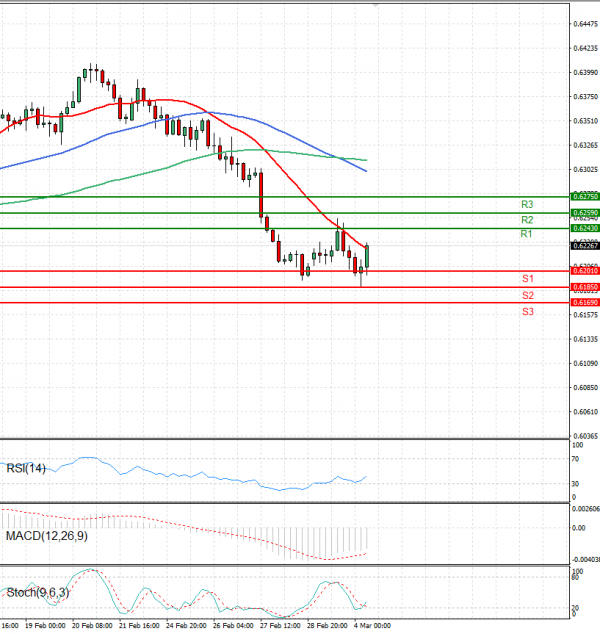This screenshot has height=634, width=600.
Task: Click the S2 support label
Action: tap(526, 295)
